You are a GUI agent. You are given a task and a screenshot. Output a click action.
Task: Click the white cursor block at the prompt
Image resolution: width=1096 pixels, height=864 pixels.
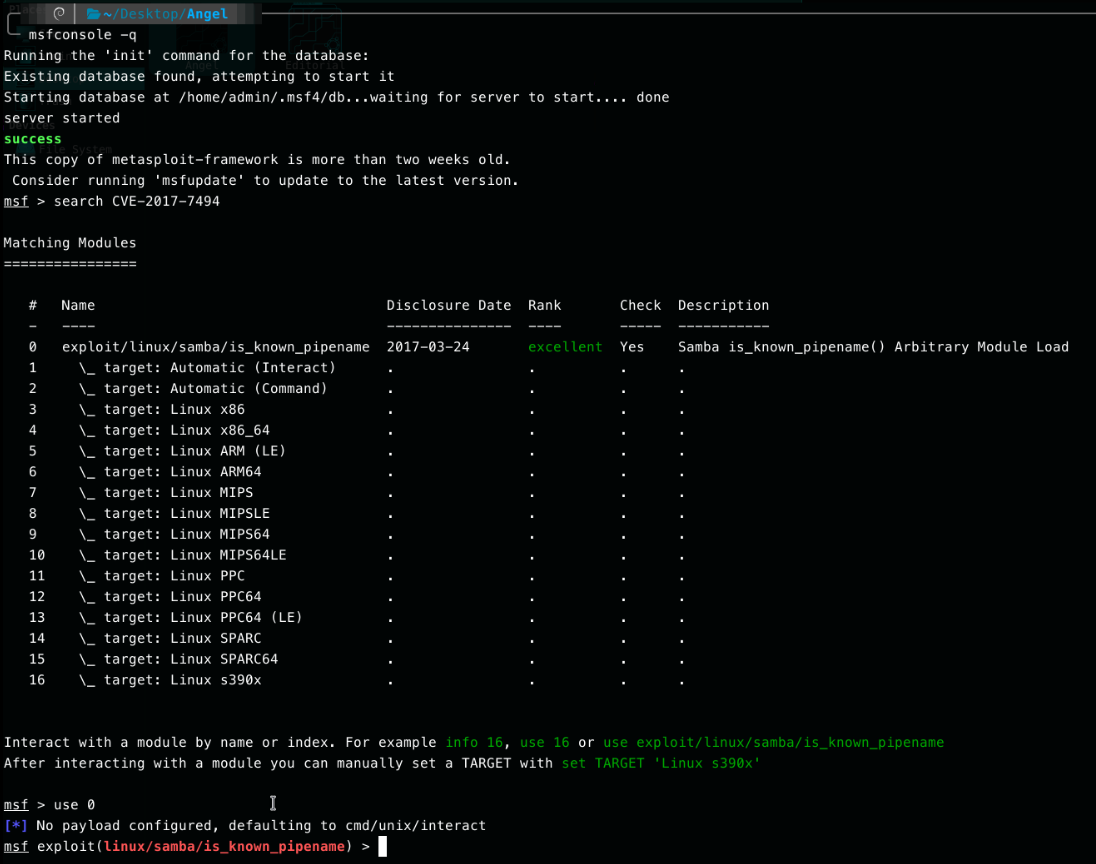pos(382,847)
